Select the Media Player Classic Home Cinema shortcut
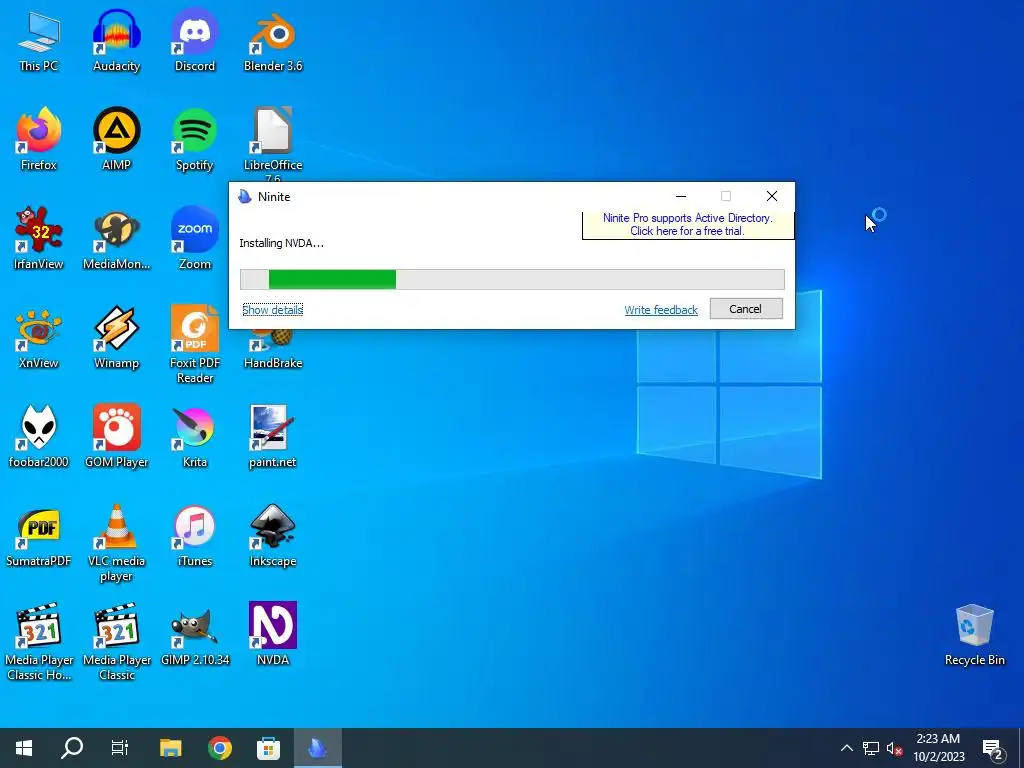Screen dimensions: 1024x768 [39, 641]
